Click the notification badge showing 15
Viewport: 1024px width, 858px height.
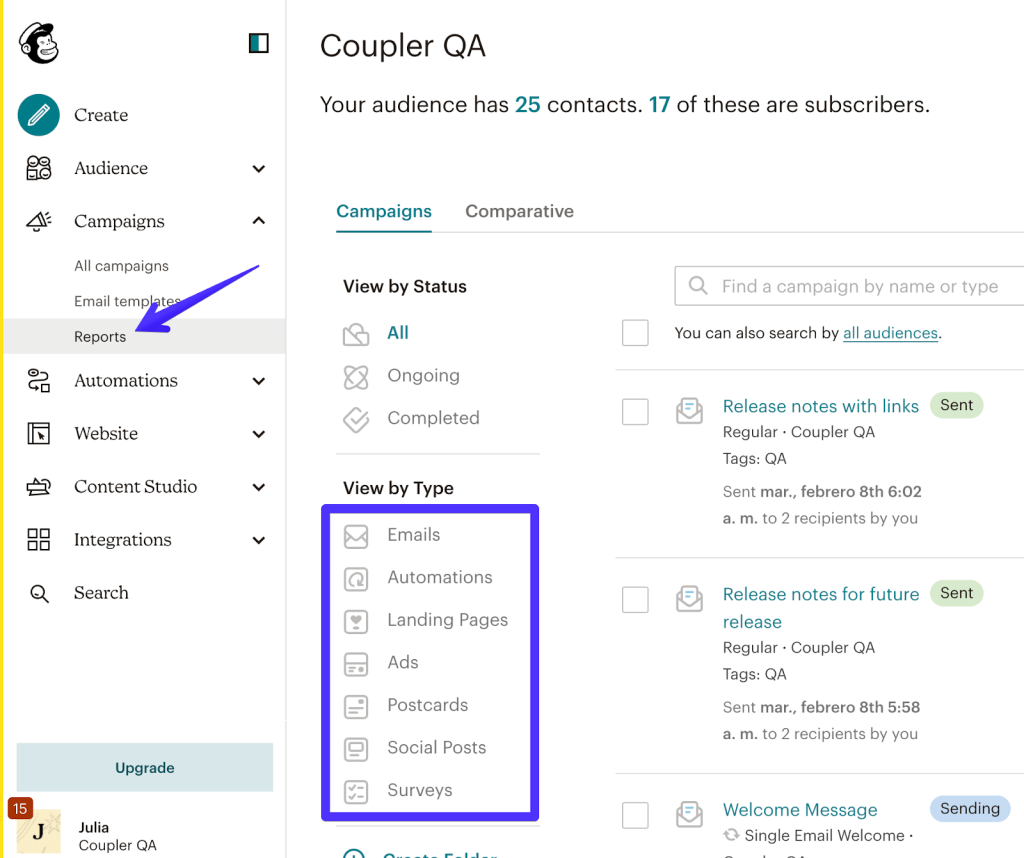pos(20,807)
